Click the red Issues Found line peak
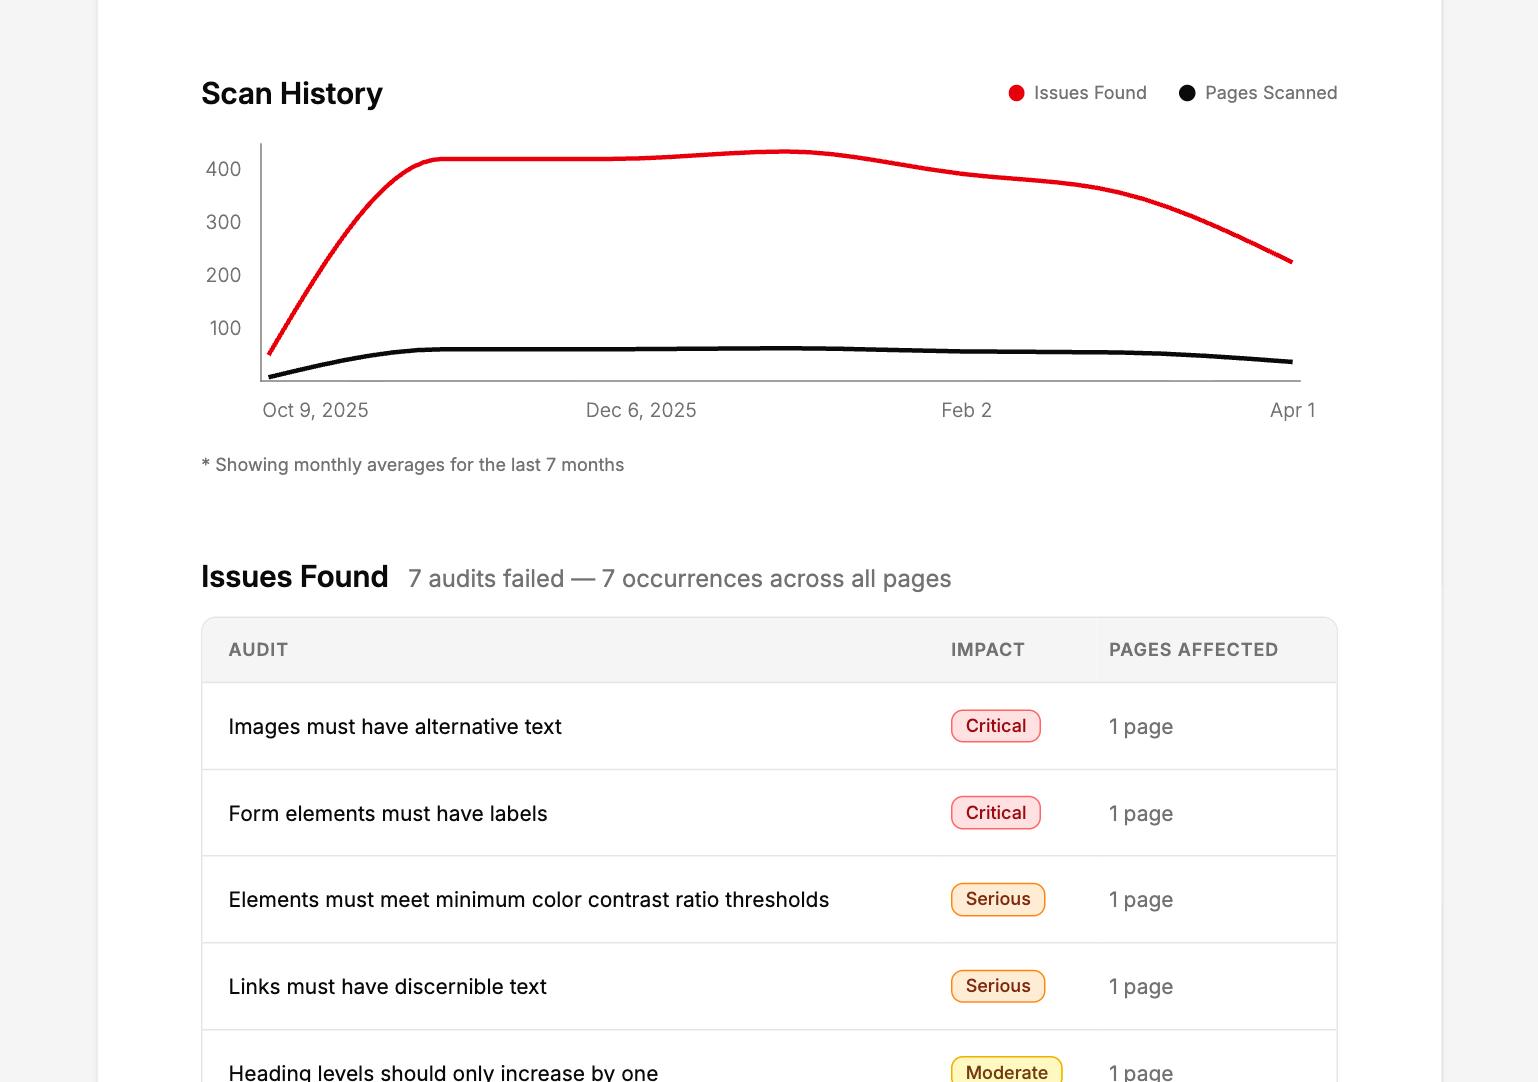 point(787,152)
